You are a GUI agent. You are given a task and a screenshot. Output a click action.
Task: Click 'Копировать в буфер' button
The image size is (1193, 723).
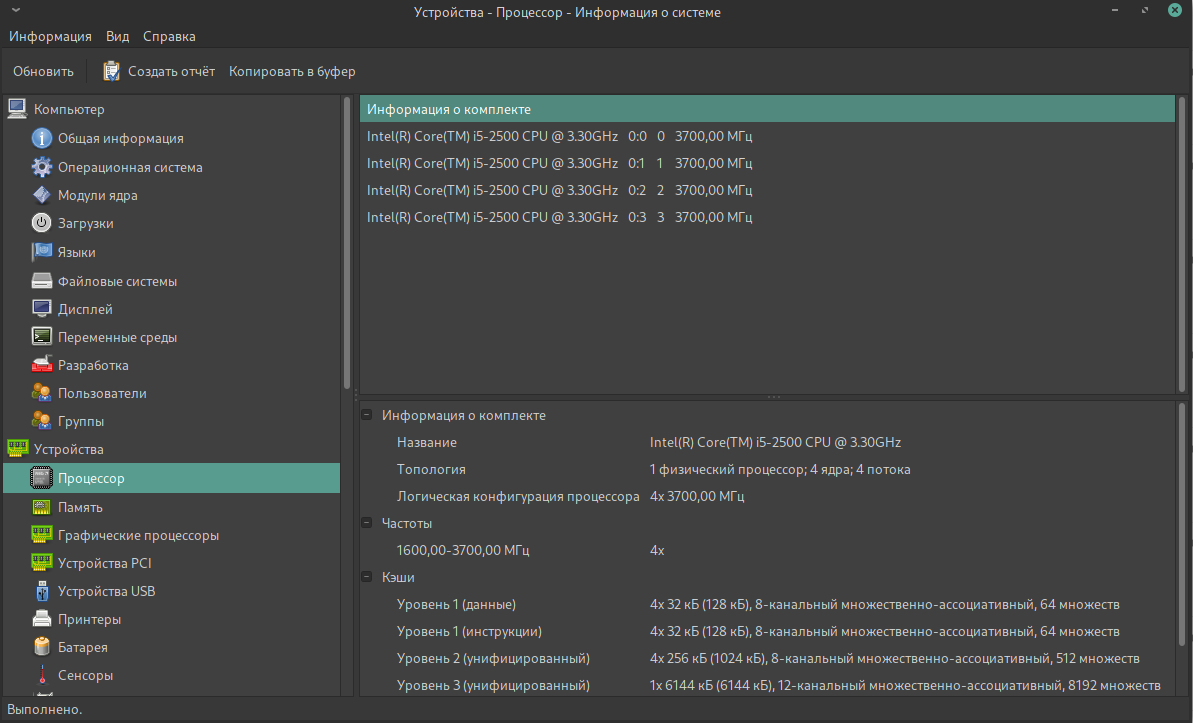click(292, 71)
